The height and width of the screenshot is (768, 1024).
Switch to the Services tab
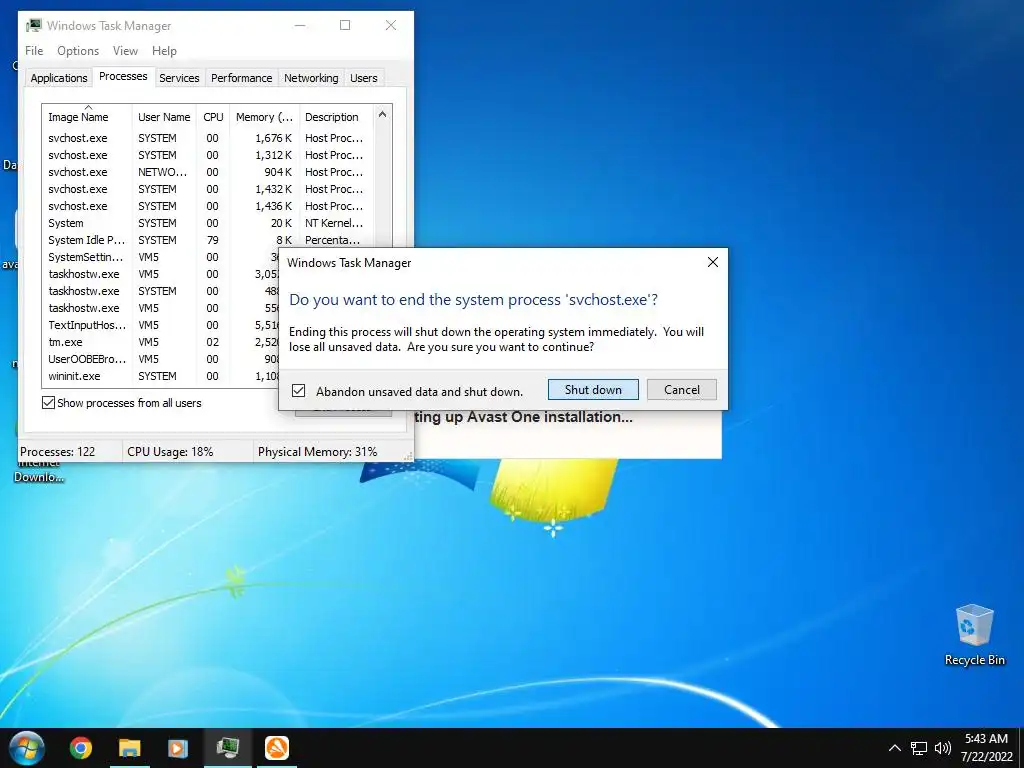179,78
